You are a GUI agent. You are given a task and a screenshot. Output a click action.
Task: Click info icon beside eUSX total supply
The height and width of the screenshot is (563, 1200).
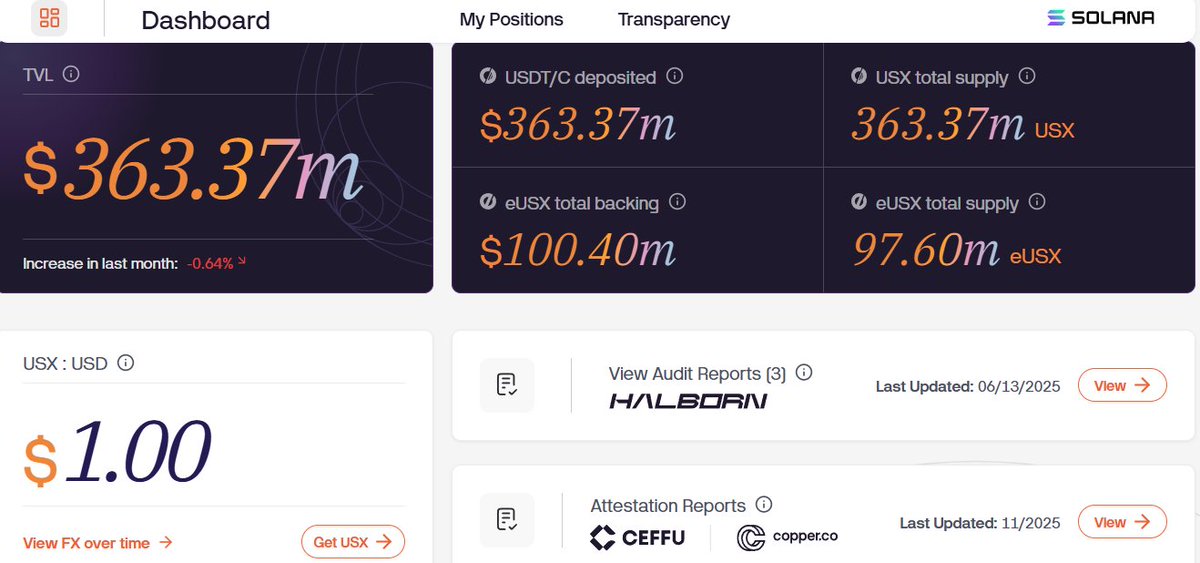click(x=1037, y=202)
